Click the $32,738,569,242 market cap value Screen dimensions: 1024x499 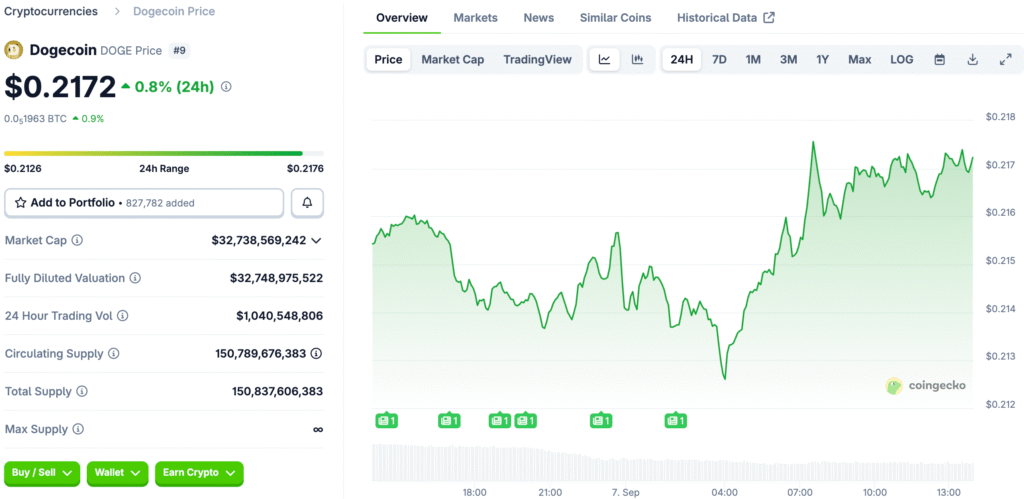pos(259,240)
